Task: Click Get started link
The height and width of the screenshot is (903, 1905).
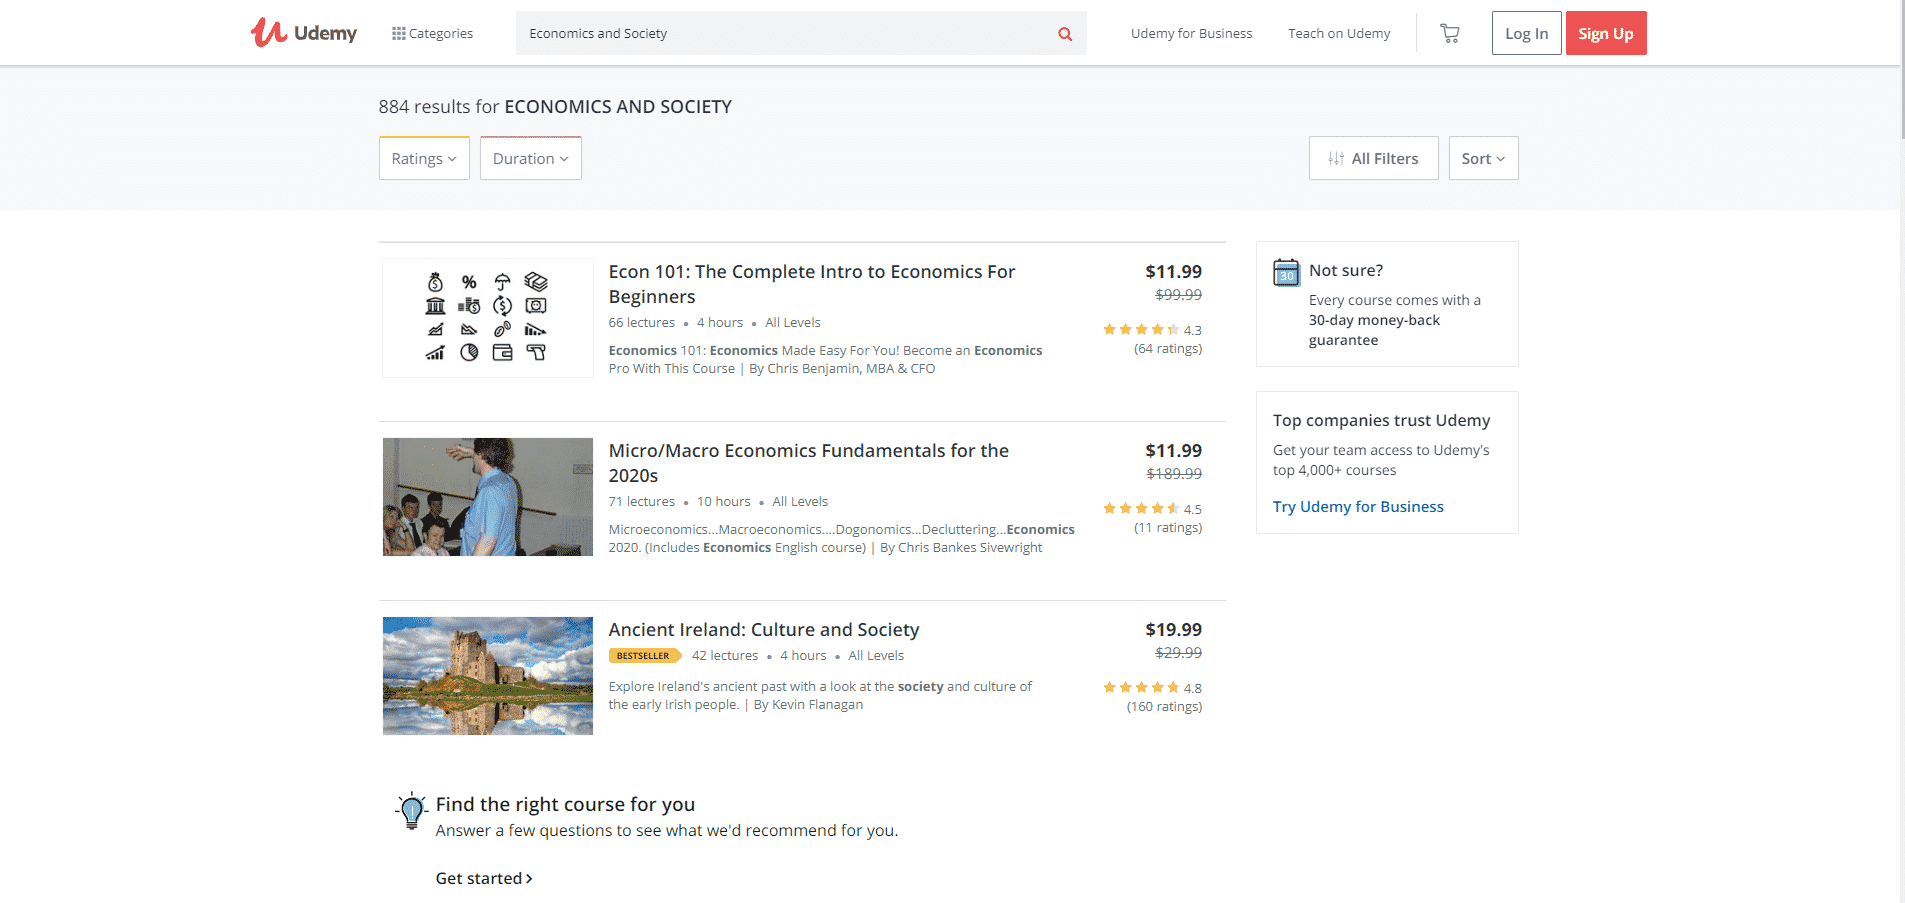Action: coord(484,878)
